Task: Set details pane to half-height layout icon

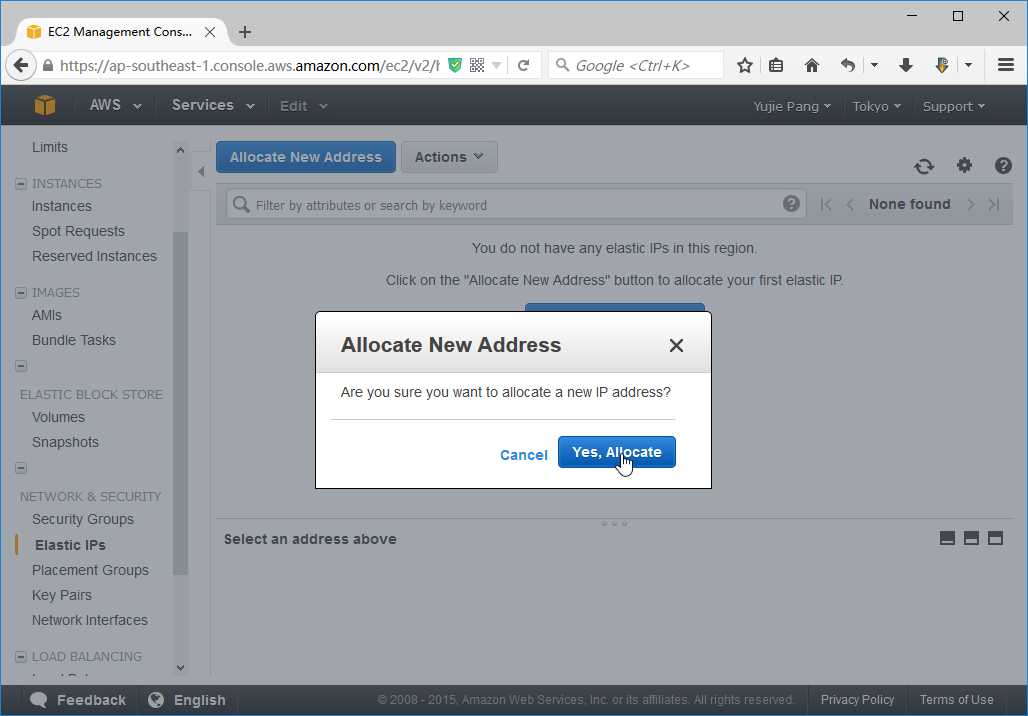Action: (x=971, y=538)
